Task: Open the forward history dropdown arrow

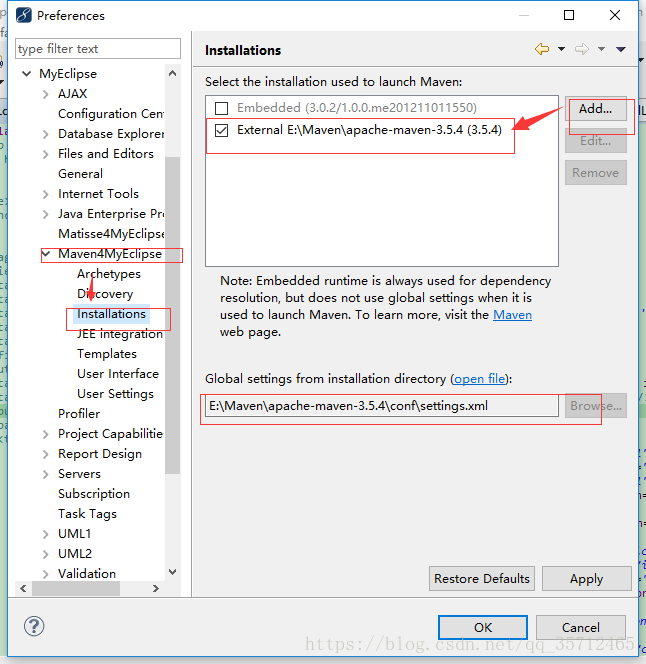Action: point(601,49)
